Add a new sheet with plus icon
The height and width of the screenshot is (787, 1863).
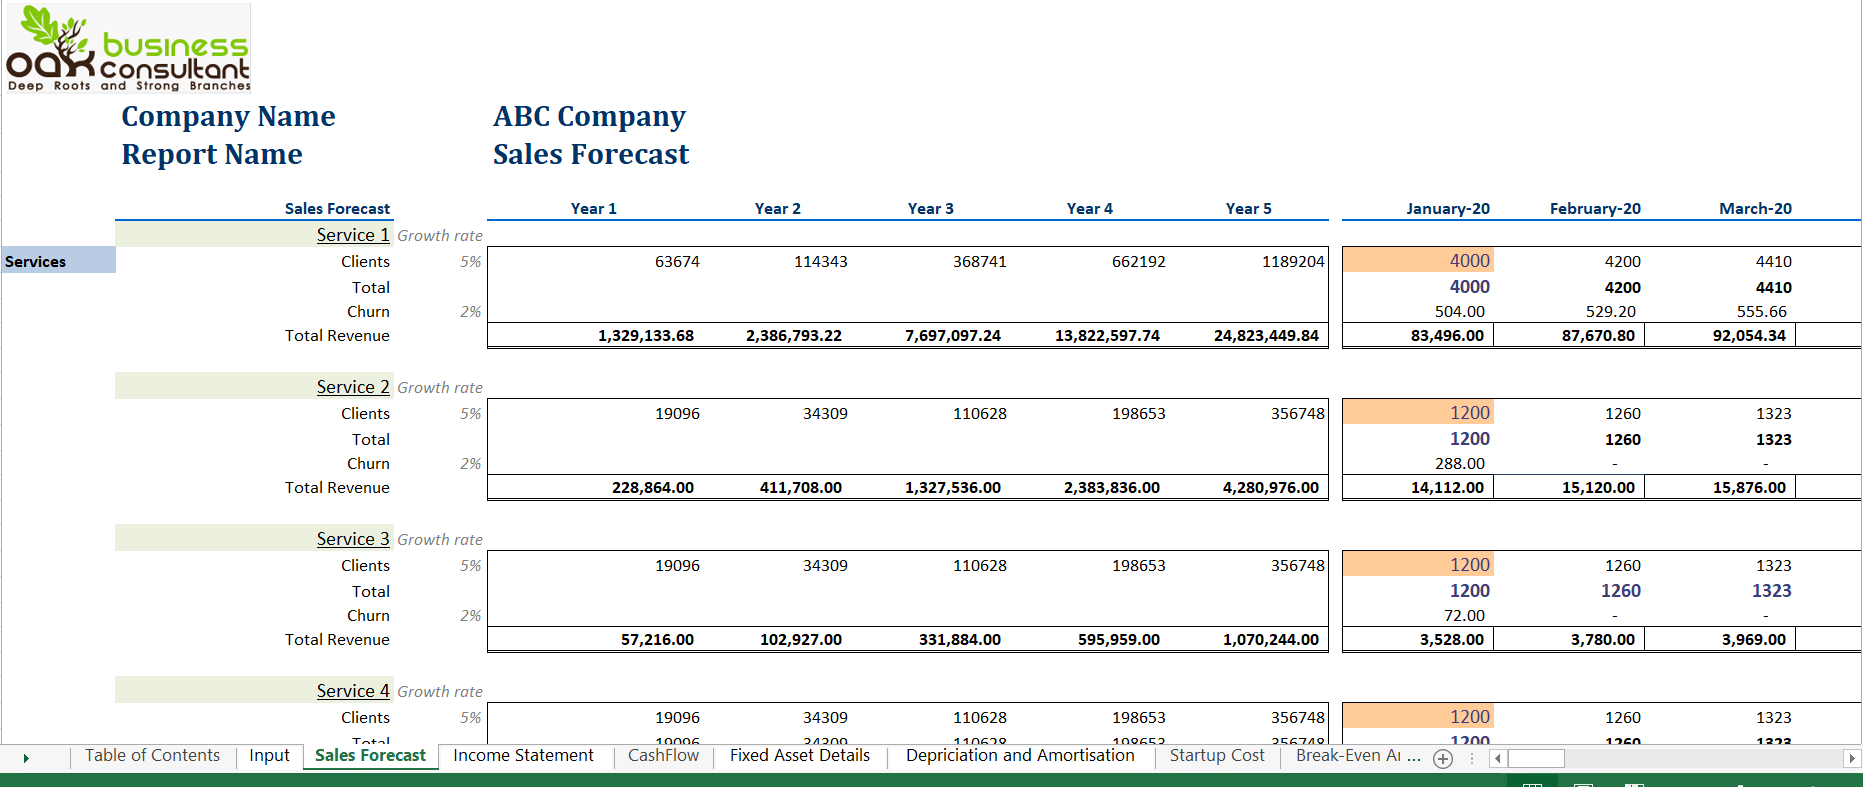(x=1443, y=759)
